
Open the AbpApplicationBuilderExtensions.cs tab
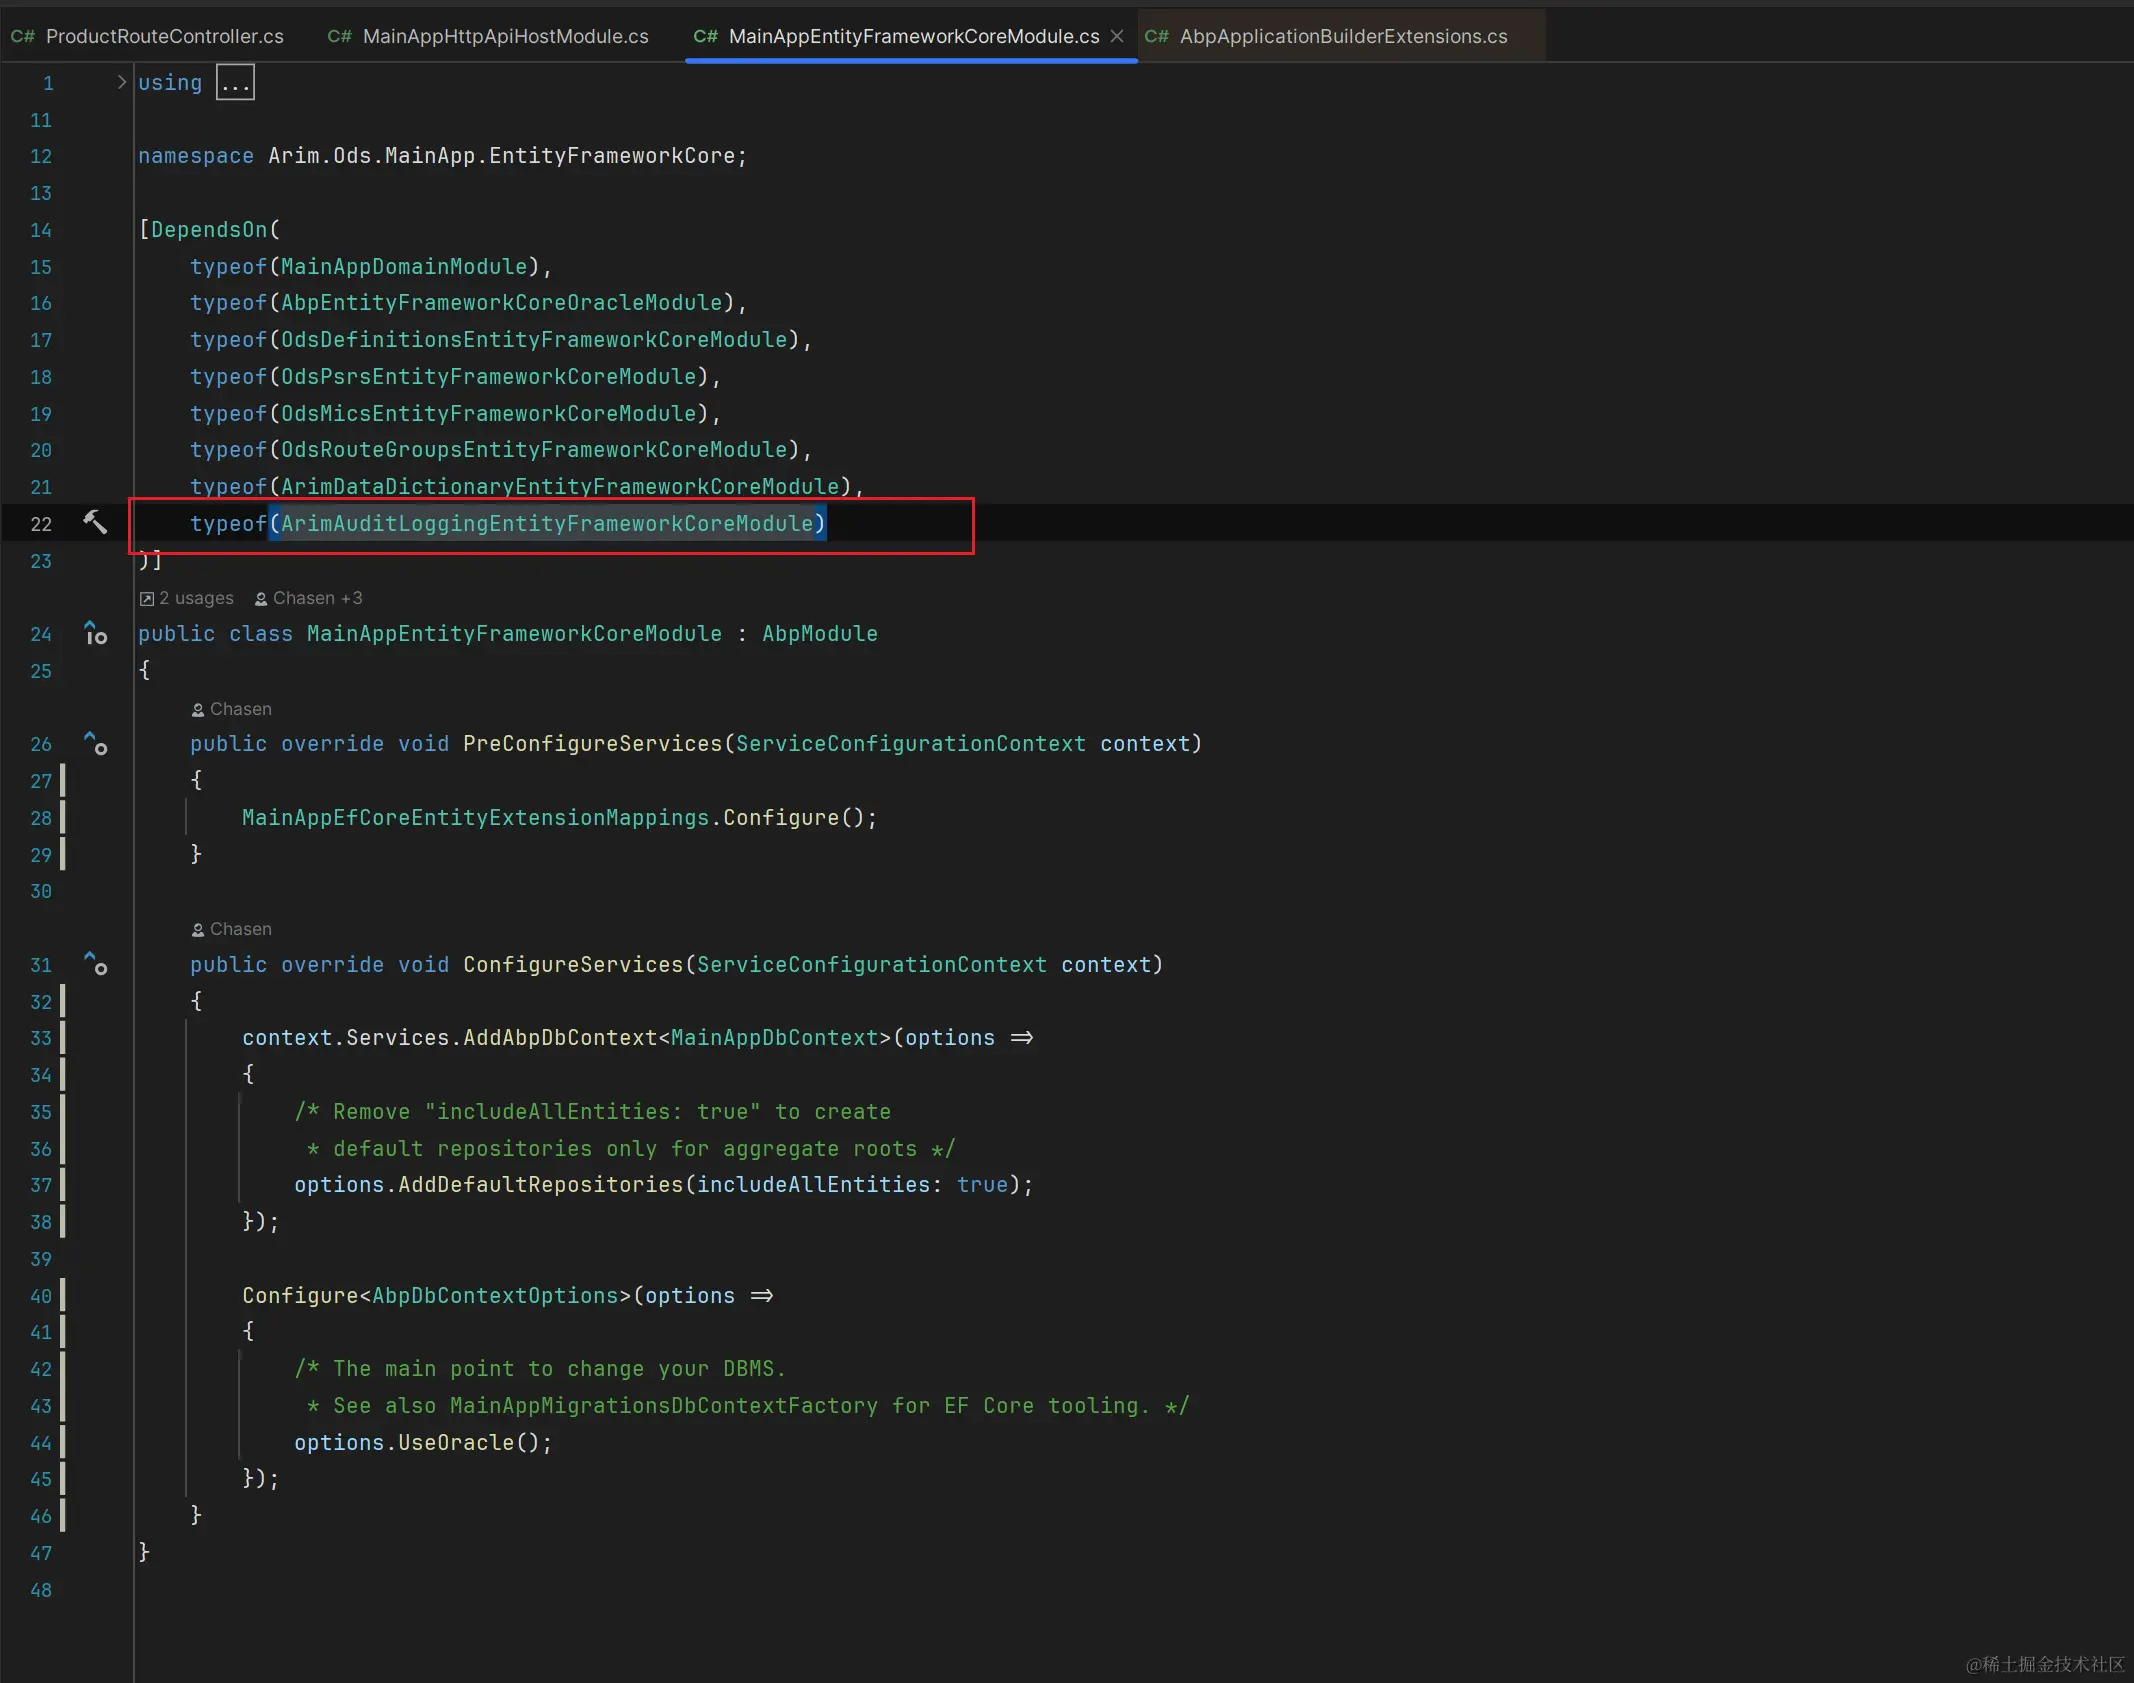click(x=1343, y=36)
